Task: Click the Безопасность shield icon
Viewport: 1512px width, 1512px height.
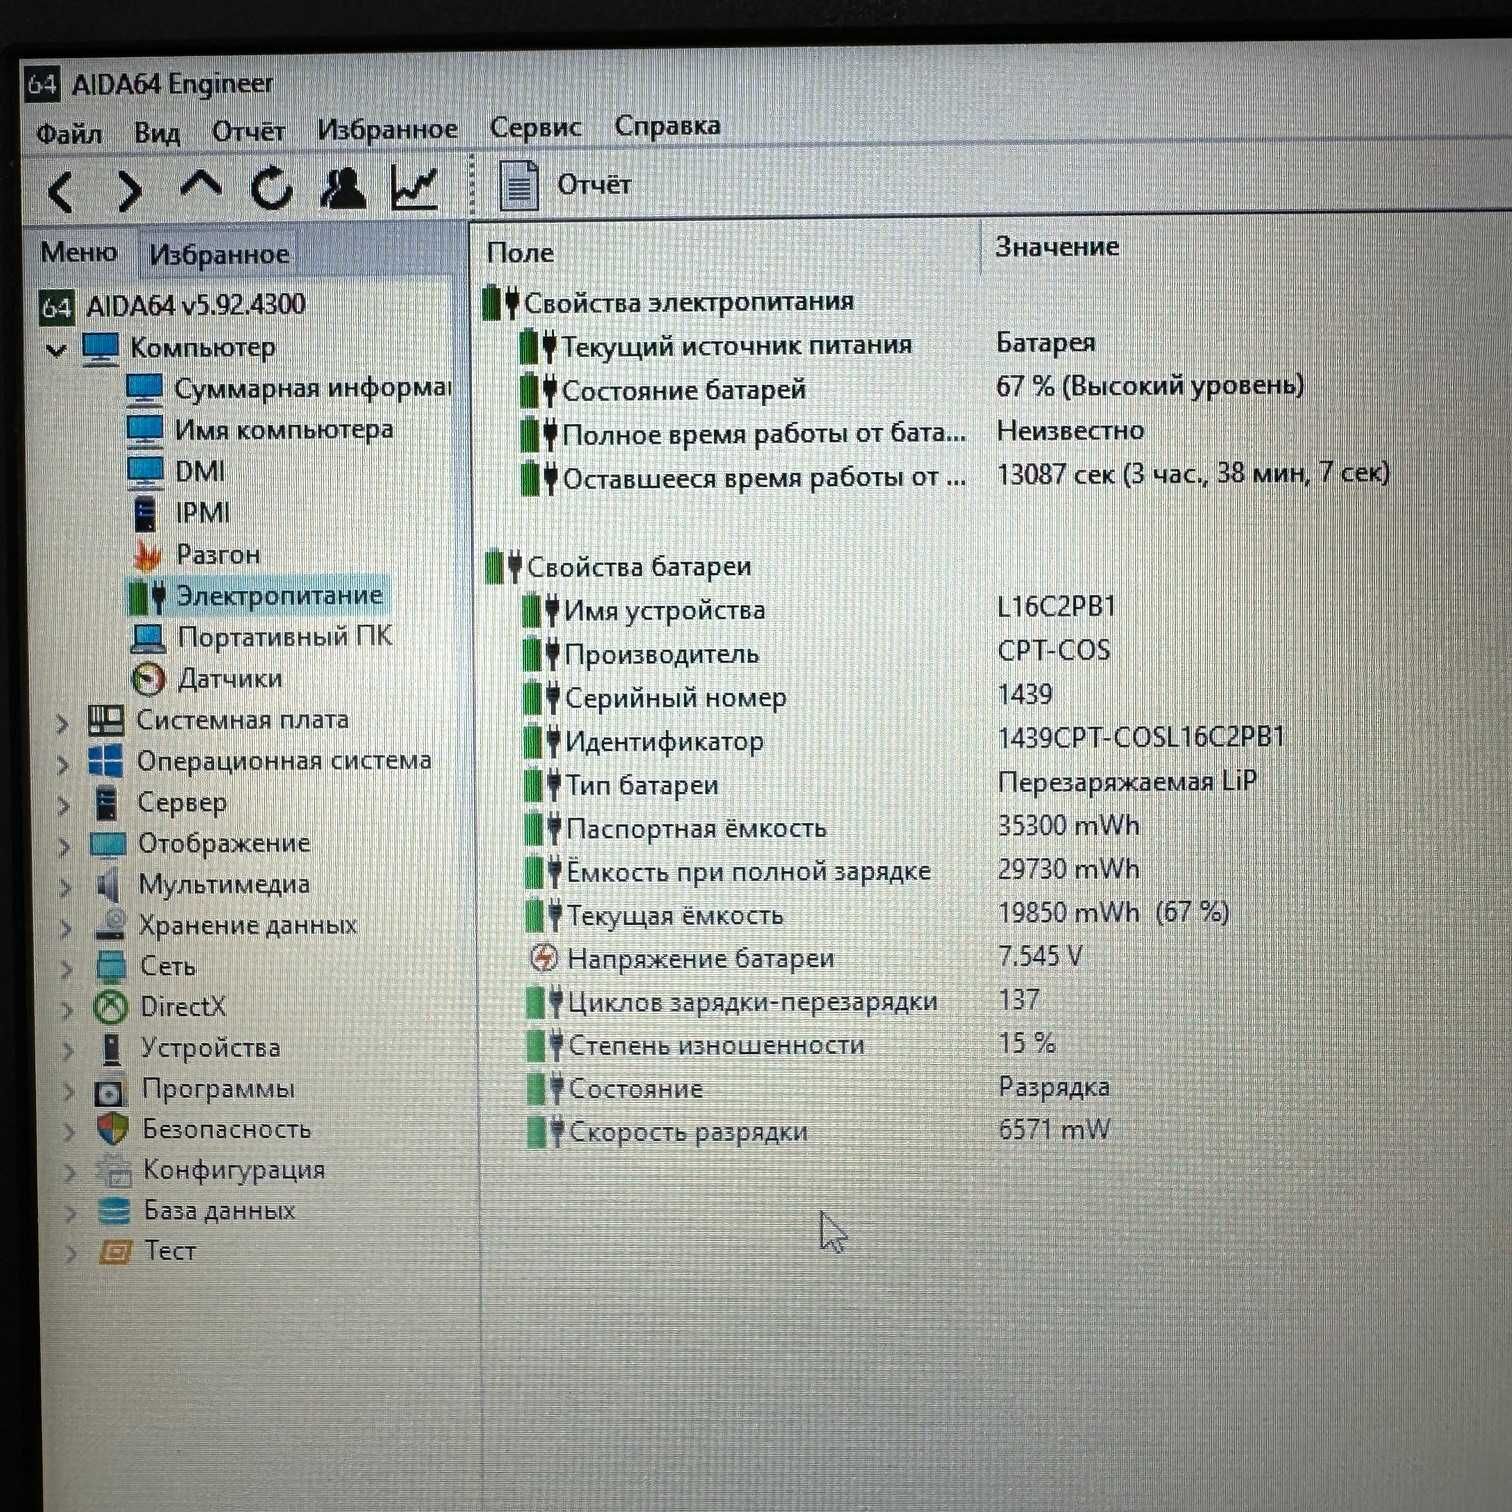Action: 113,1129
